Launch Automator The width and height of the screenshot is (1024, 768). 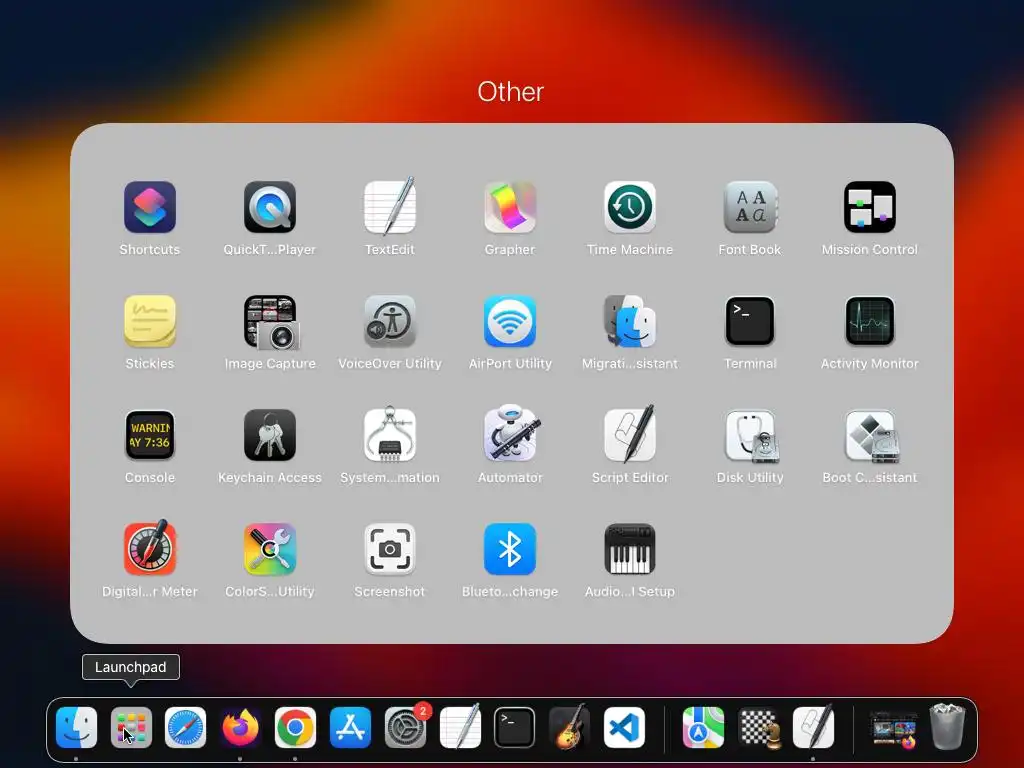510,435
